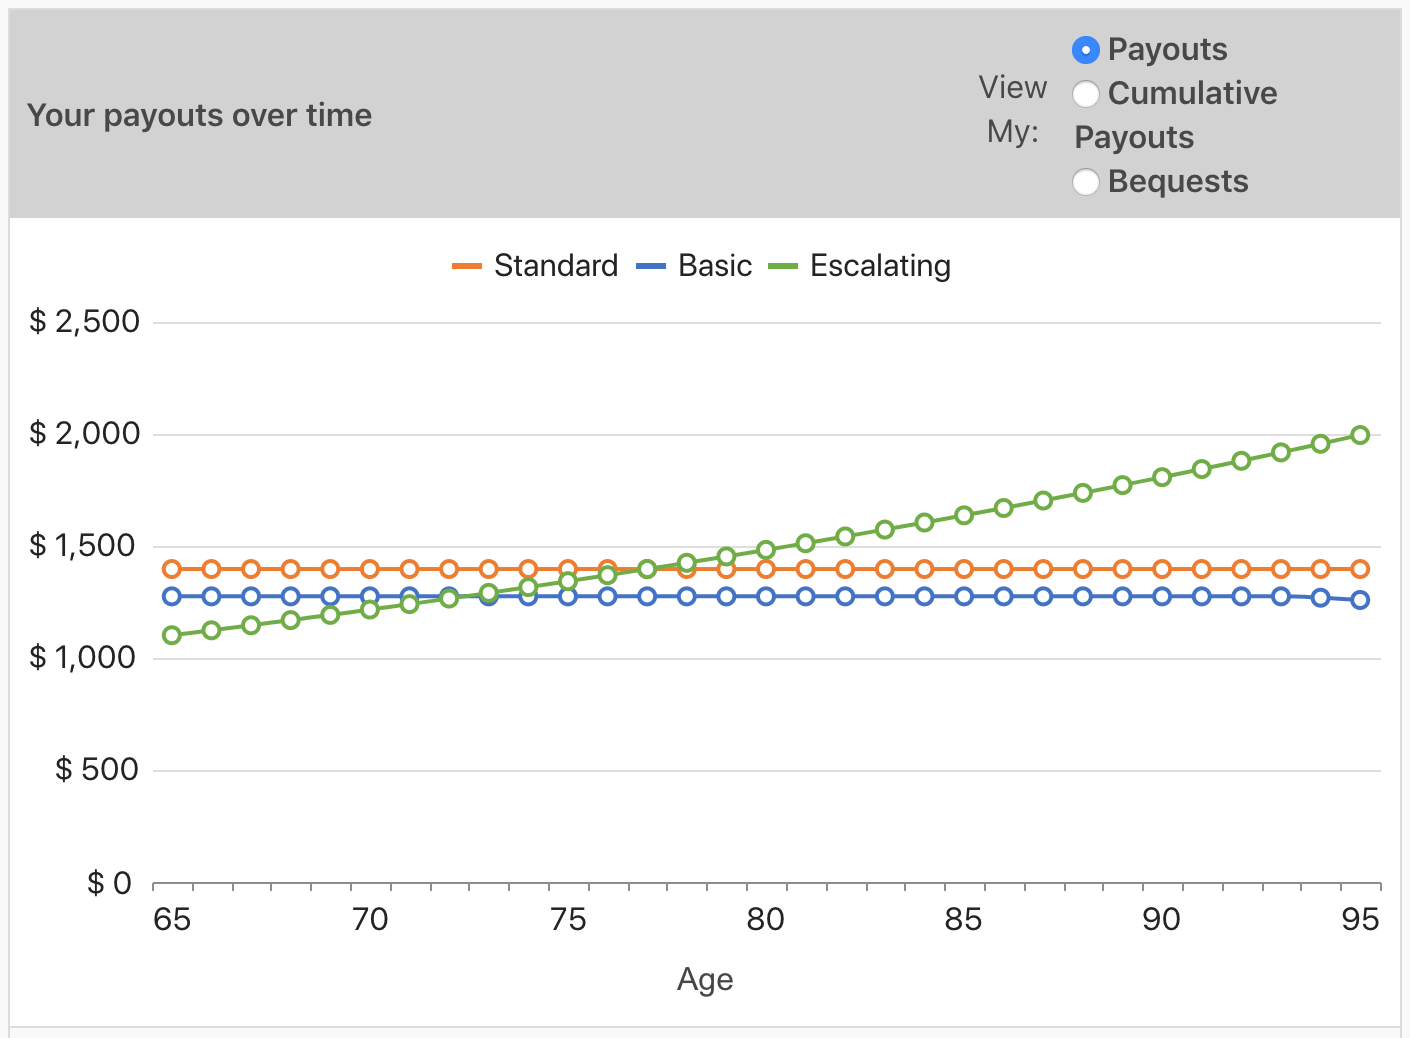The image size is (1410, 1038).
Task: Click the Escalating data point at age 95
Action: 1360,435
